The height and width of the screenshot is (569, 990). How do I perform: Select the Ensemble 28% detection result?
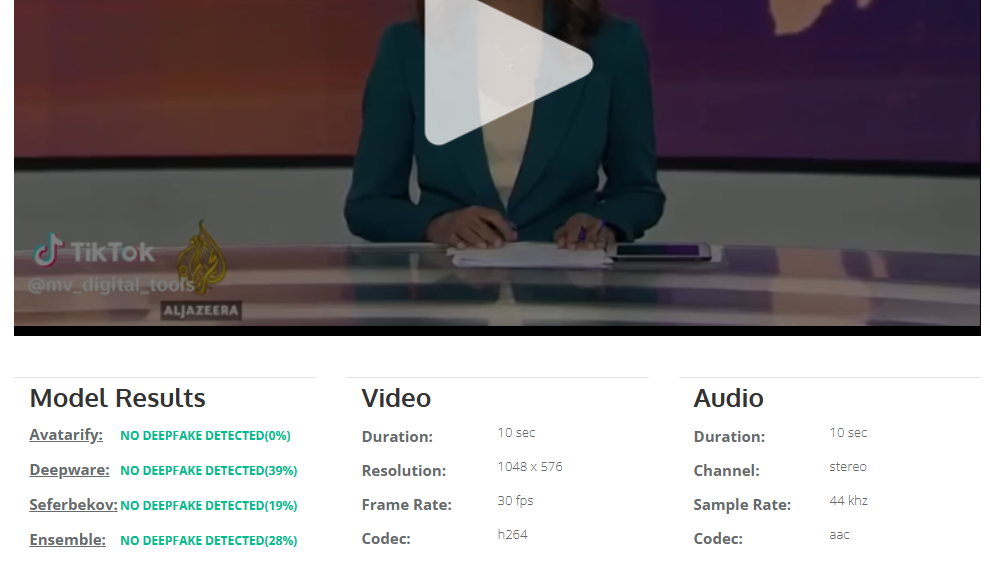208,541
